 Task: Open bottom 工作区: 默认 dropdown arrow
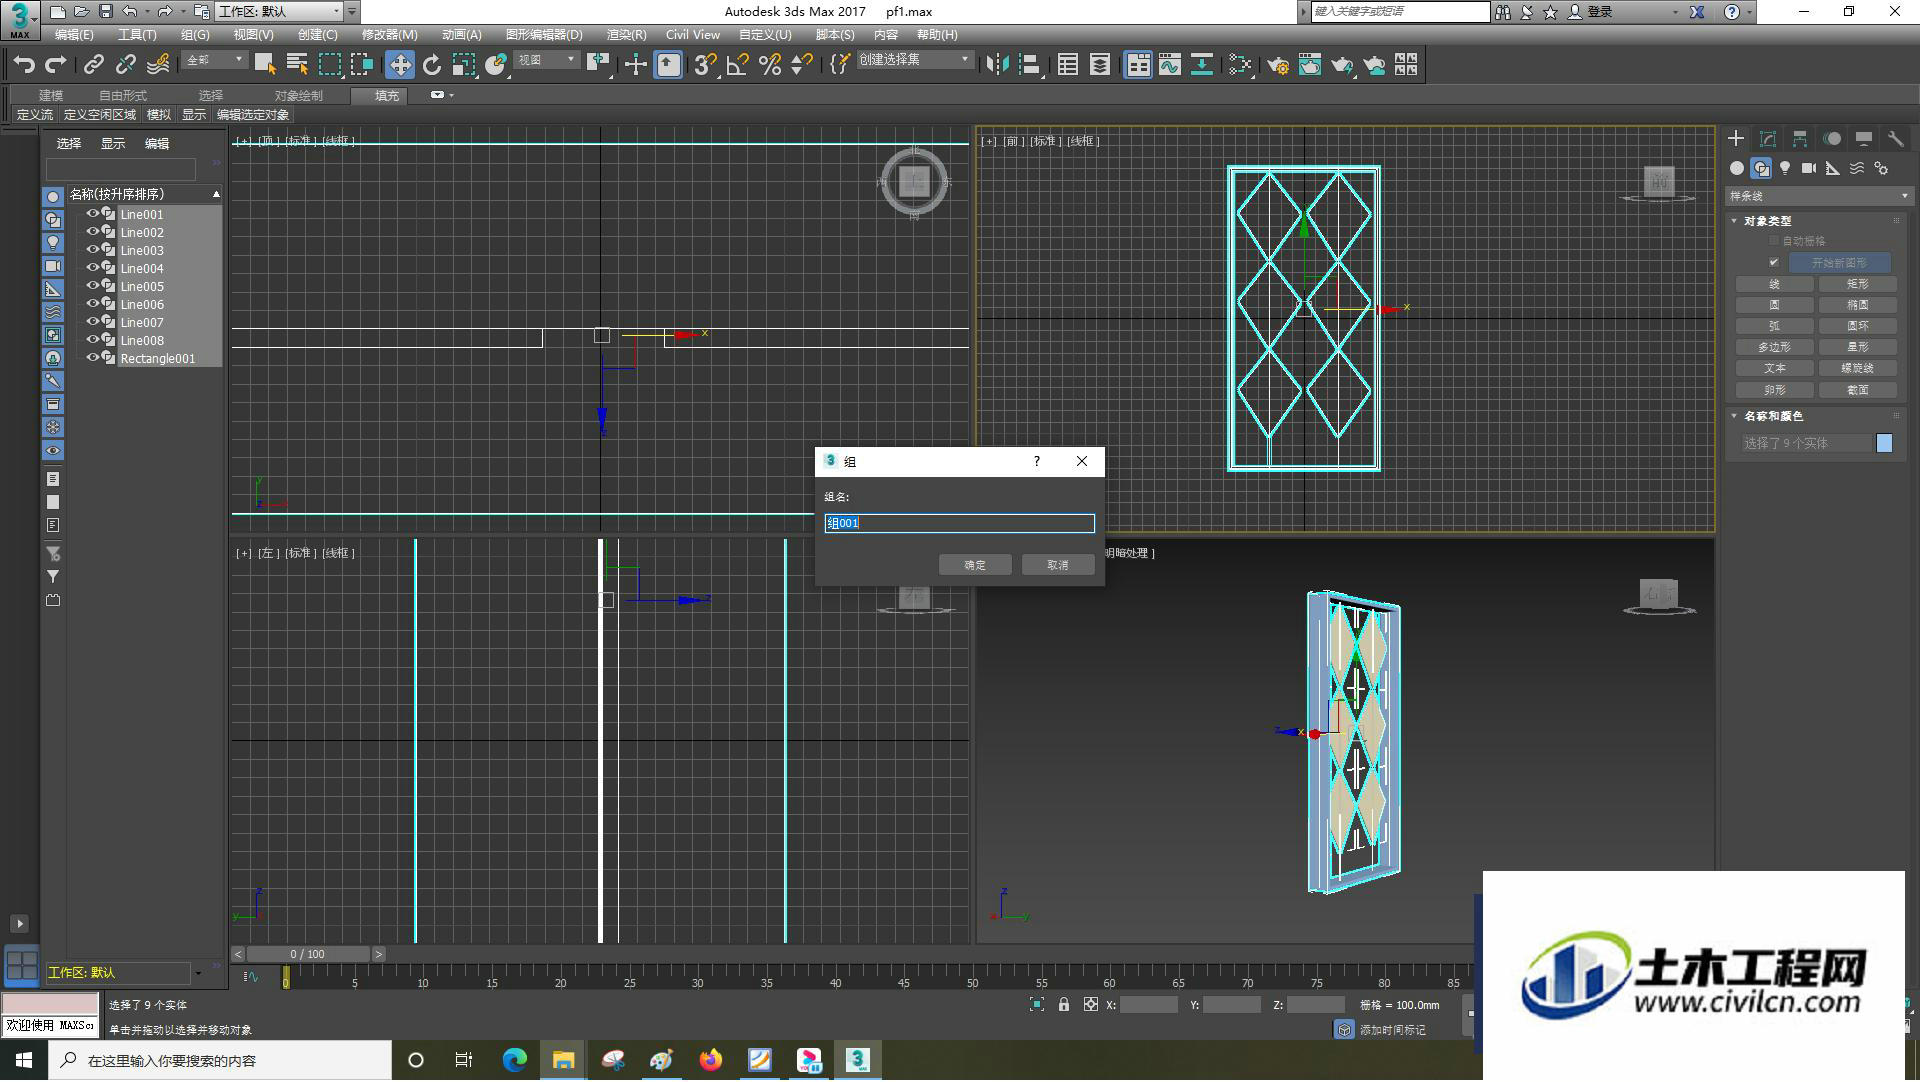(198, 973)
